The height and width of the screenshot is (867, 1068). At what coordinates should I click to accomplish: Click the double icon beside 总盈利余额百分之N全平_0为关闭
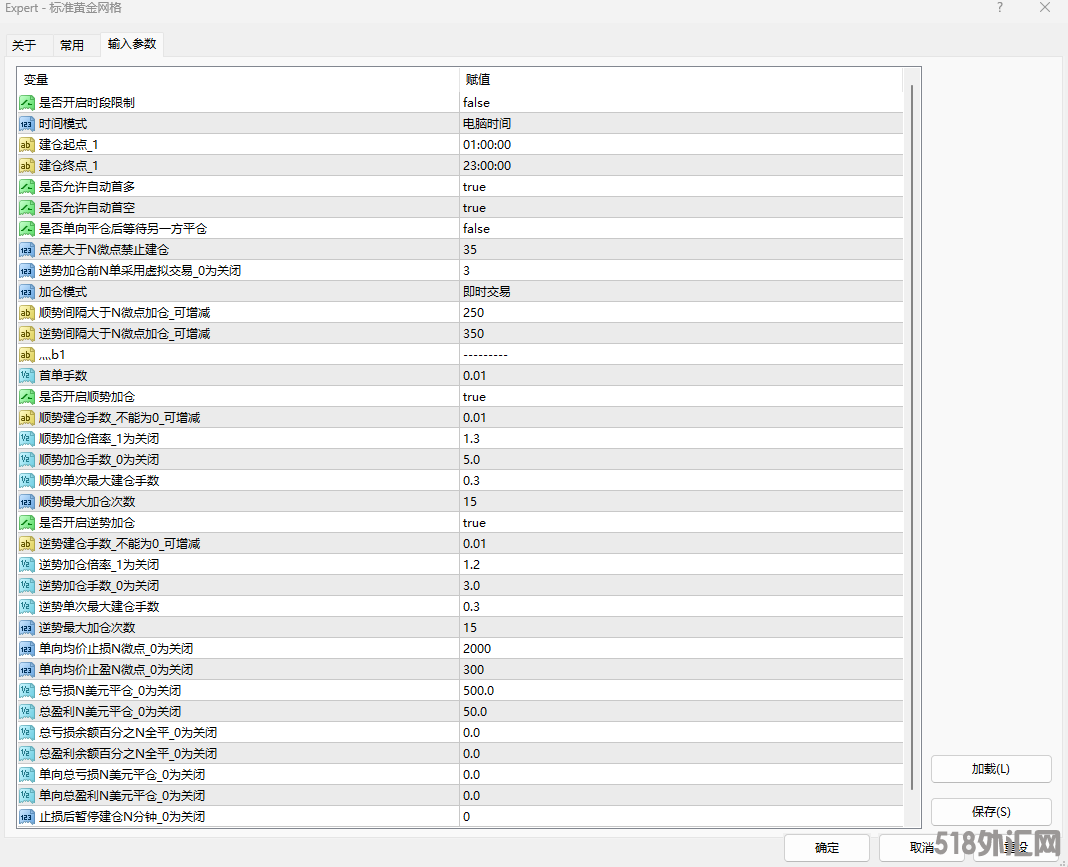[27, 754]
